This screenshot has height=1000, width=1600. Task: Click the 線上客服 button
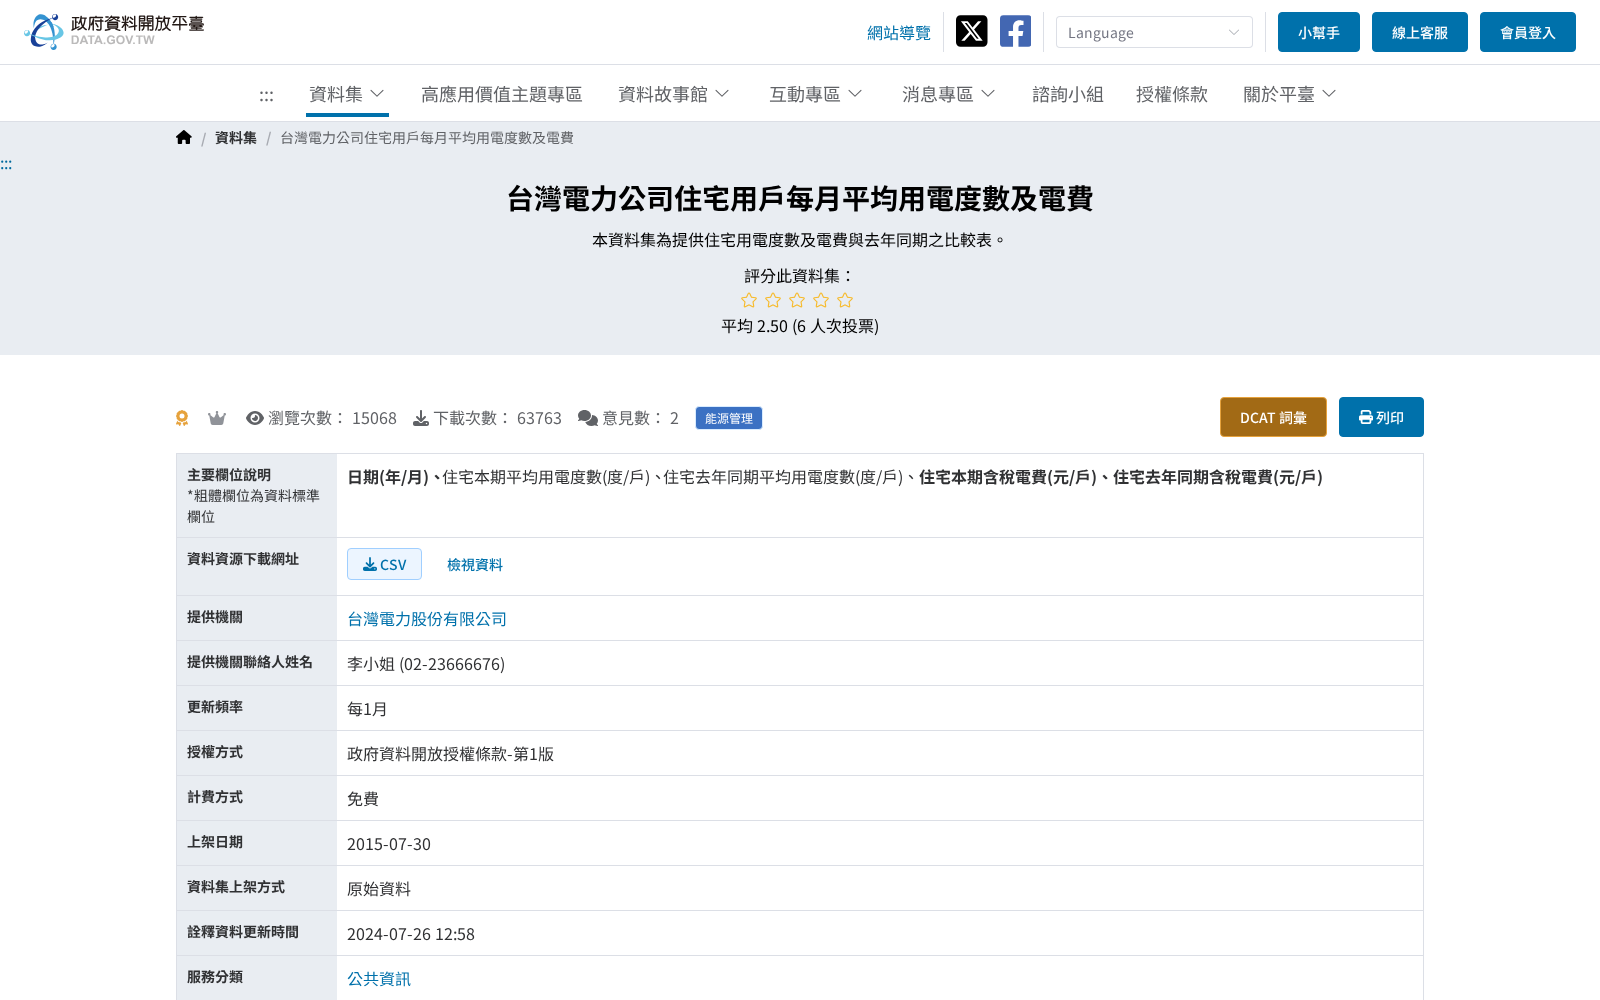[x=1420, y=32]
